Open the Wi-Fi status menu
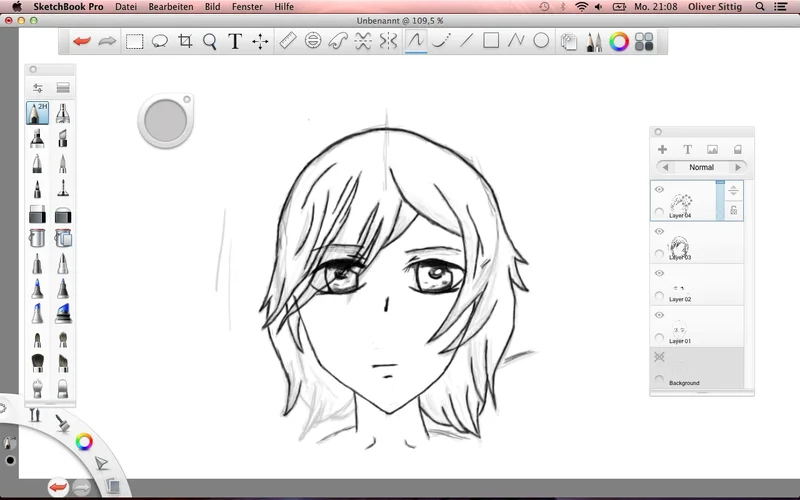The width and height of the screenshot is (800, 500). [x=581, y=7]
